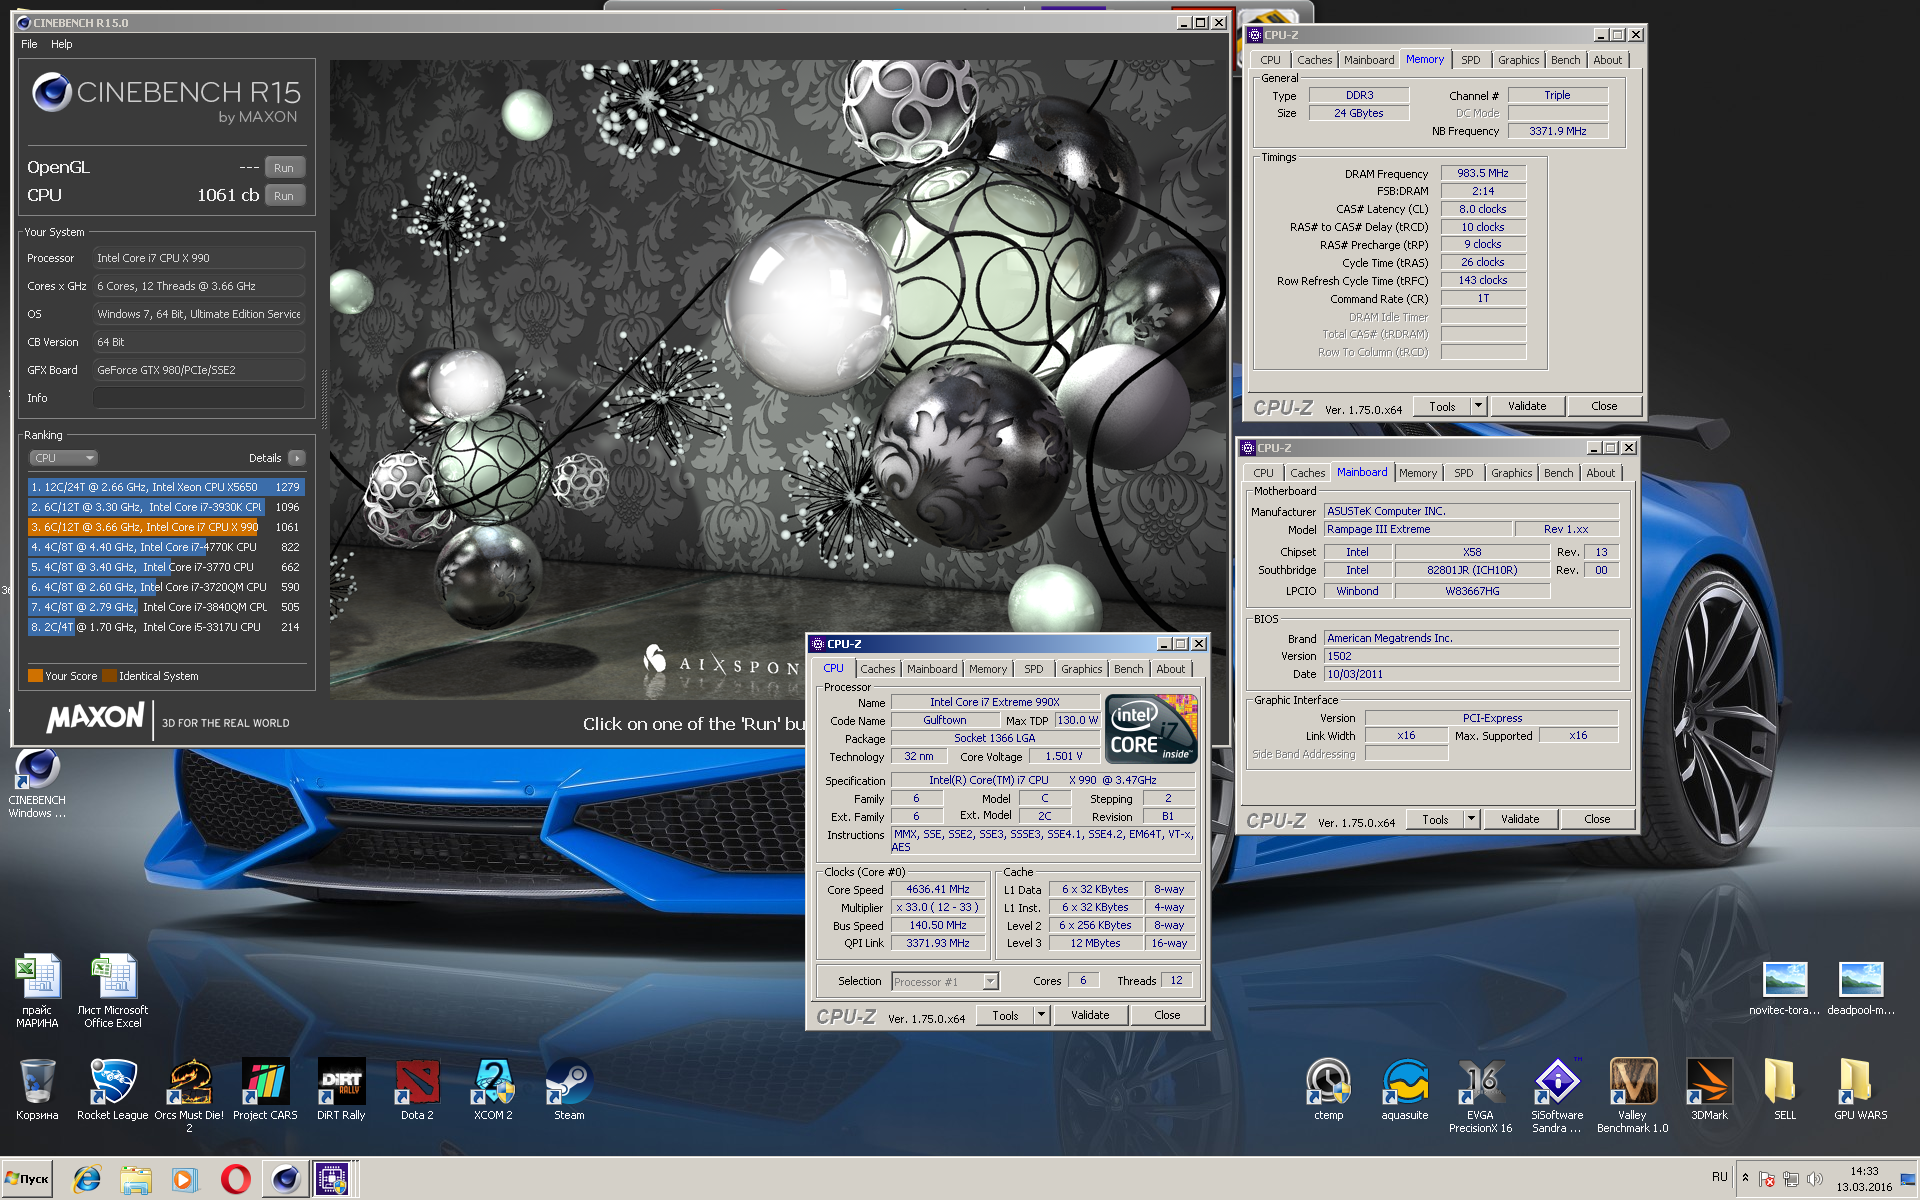This screenshot has width=1920, height=1200.
Task: Click the RU language indicator
Action: click(1720, 1177)
